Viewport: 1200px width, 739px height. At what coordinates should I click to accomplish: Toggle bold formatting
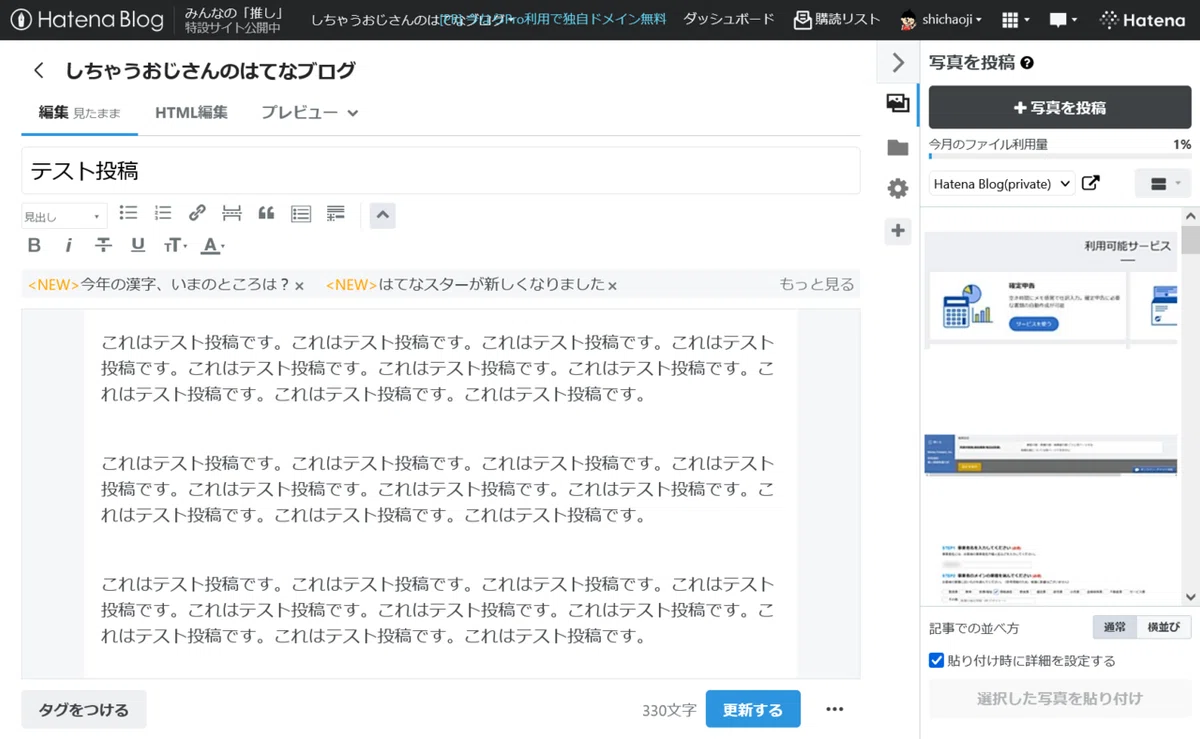pyautogui.click(x=34, y=245)
